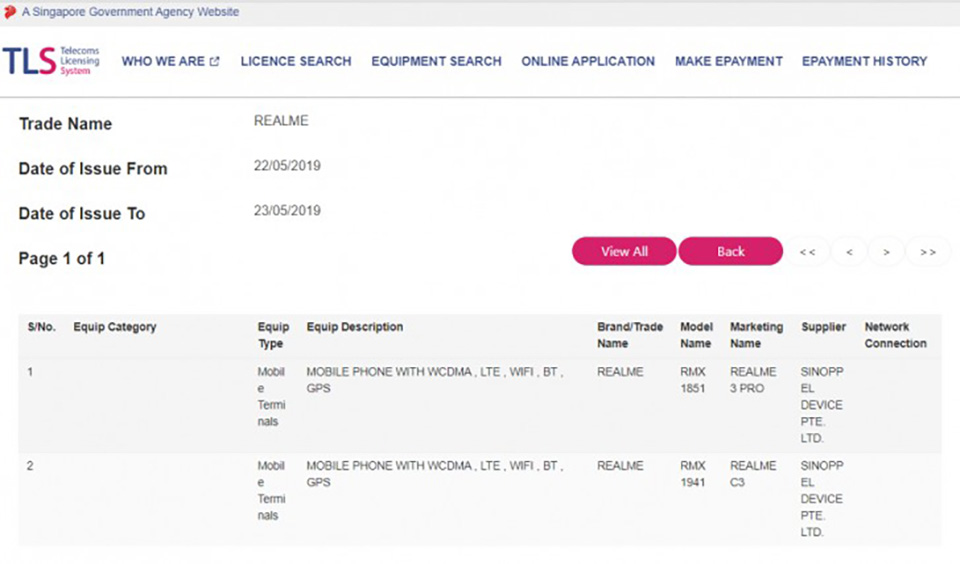
Task: Click the 'Date of Issue To' label
Action: point(81,214)
